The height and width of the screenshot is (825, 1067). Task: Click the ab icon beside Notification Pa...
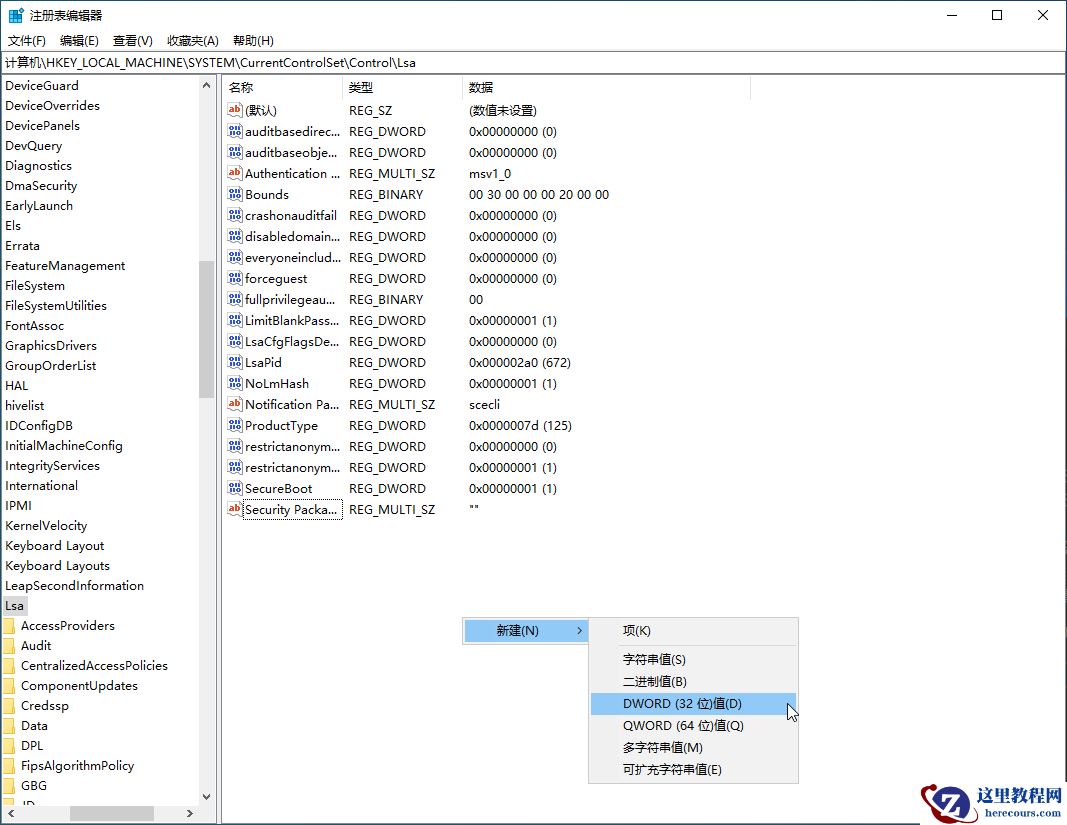(x=232, y=404)
